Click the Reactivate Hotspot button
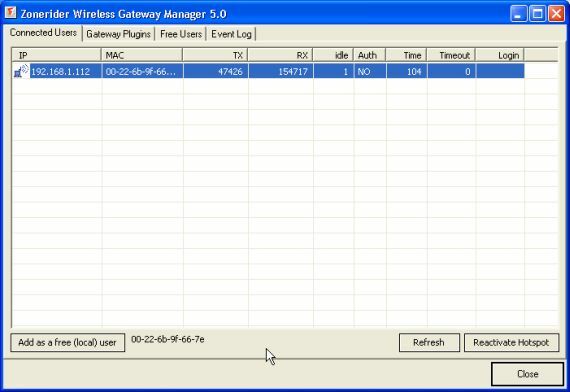The height and width of the screenshot is (392, 570). click(x=511, y=343)
